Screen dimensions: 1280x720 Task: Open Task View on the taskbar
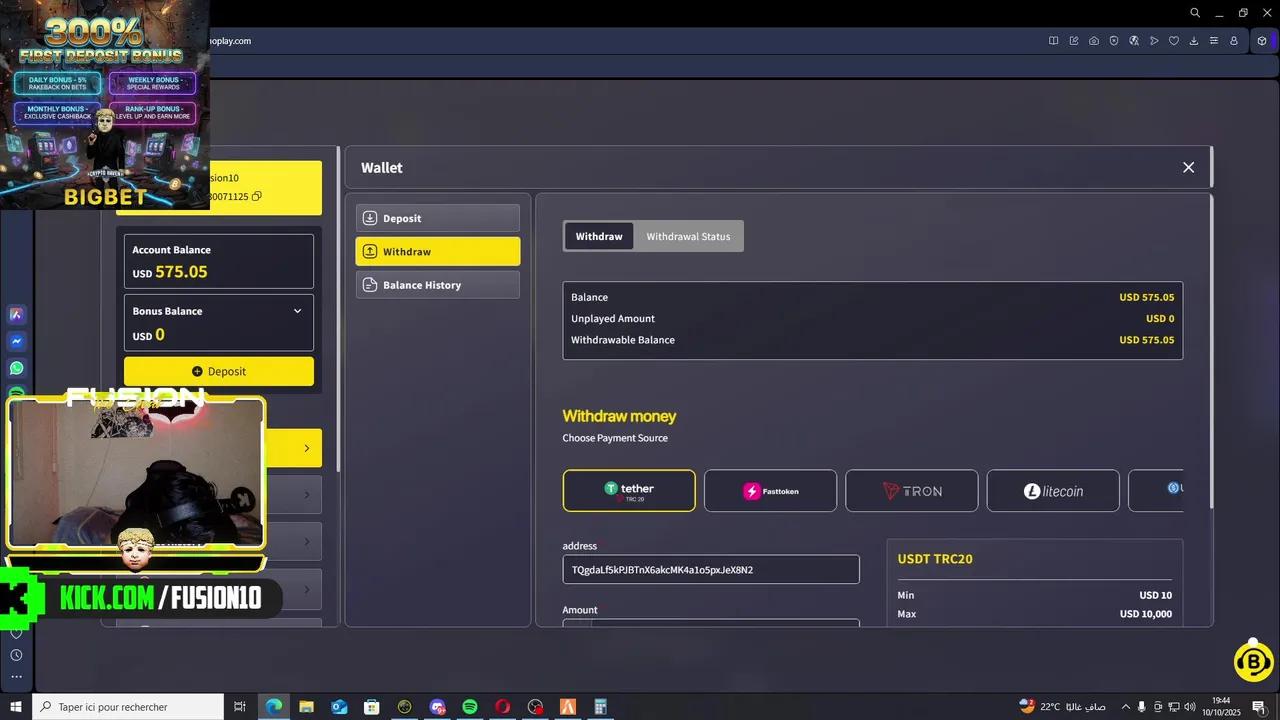(x=240, y=707)
